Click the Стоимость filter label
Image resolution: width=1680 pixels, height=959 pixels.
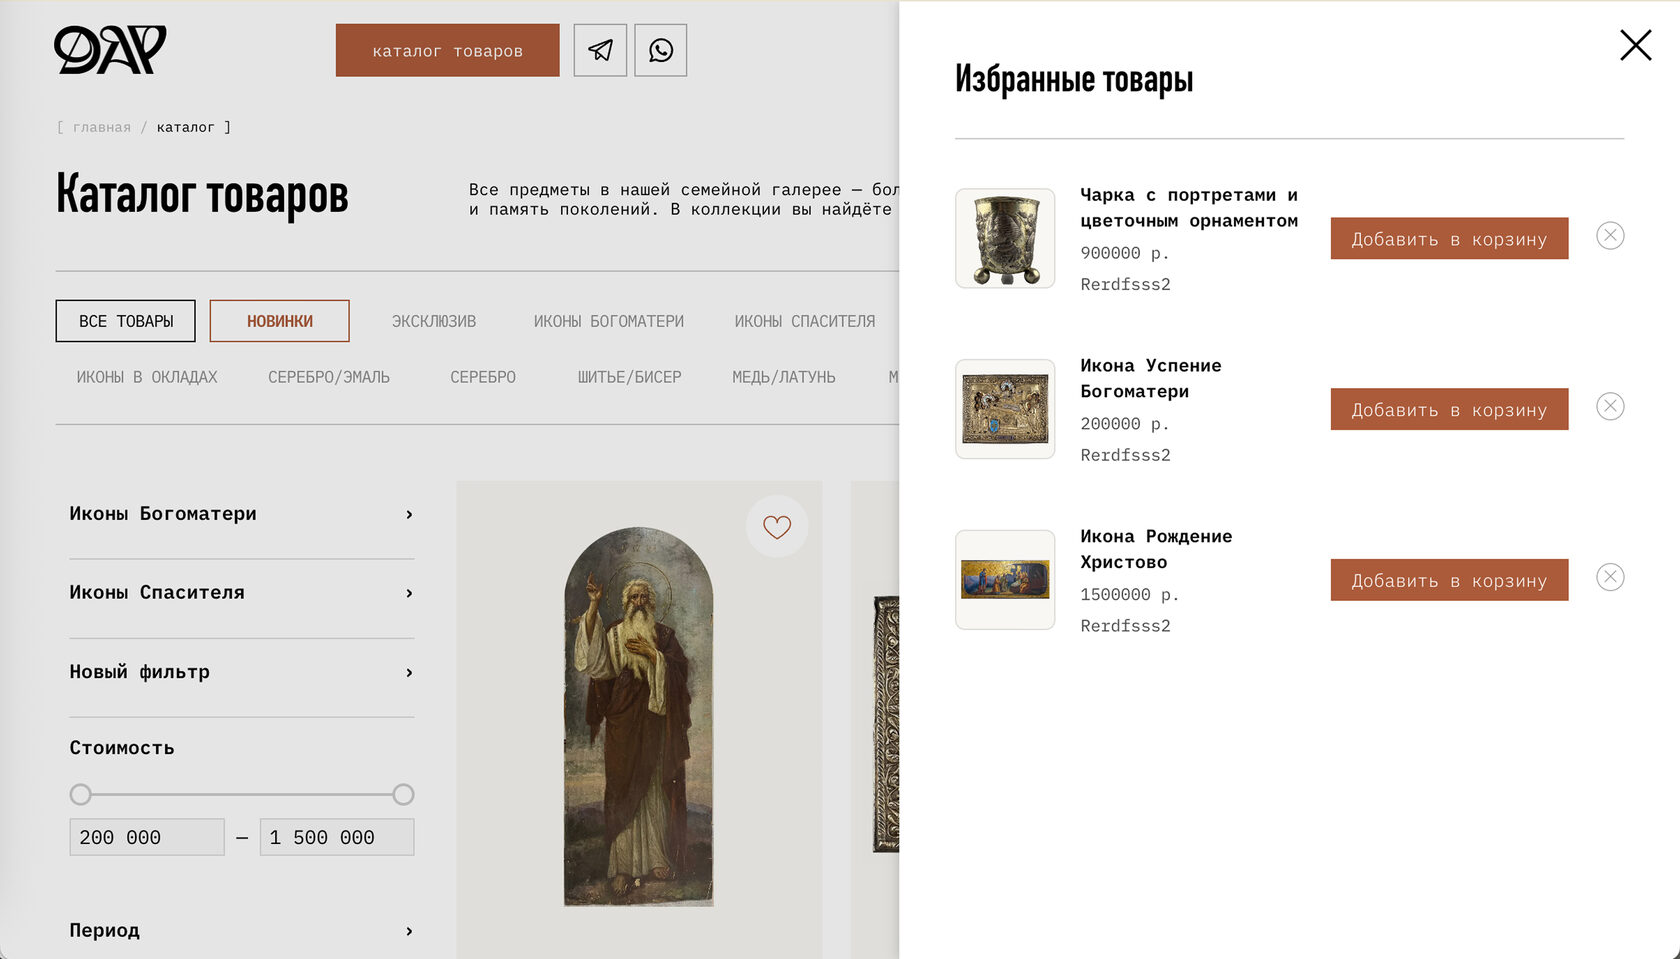(122, 748)
